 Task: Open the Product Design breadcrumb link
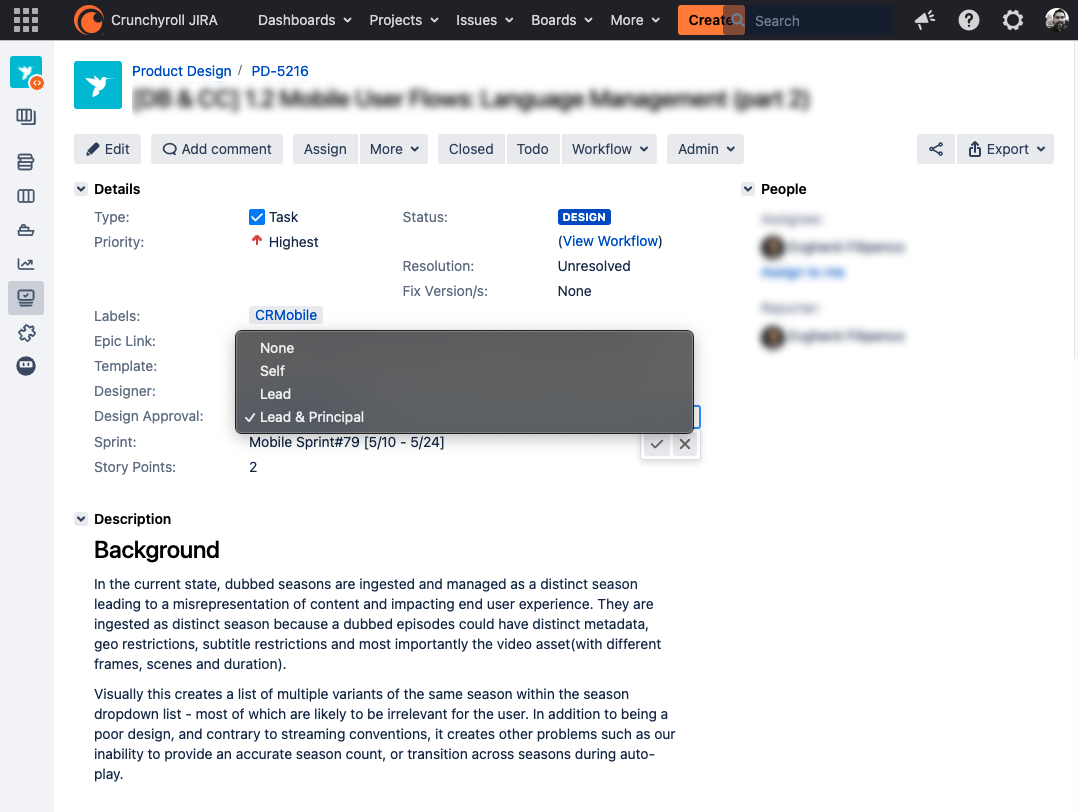[x=182, y=71]
